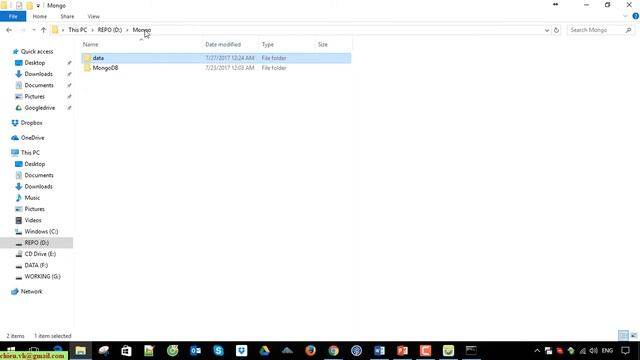Image resolution: width=640 pixels, height=360 pixels.
Task: Click the data folder's yellow icon
Action: click(x=87, y=58)
